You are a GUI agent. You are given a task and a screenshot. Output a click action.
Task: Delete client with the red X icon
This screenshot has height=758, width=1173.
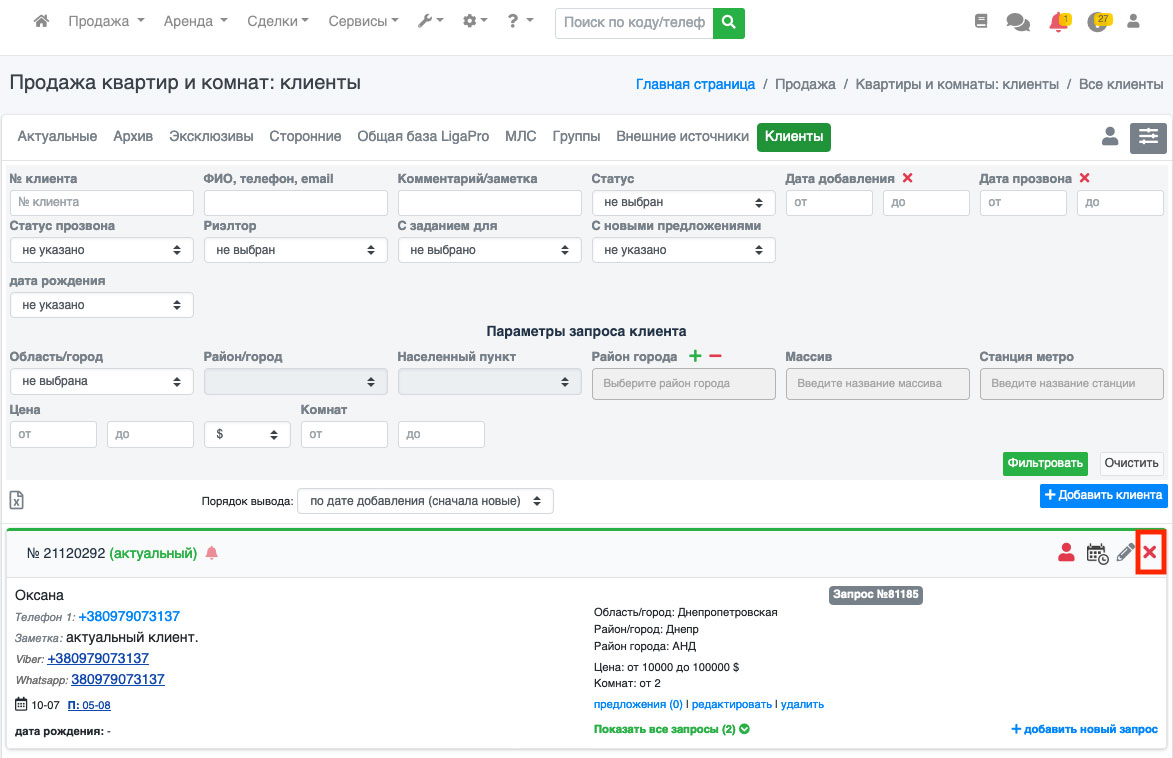1150,552
